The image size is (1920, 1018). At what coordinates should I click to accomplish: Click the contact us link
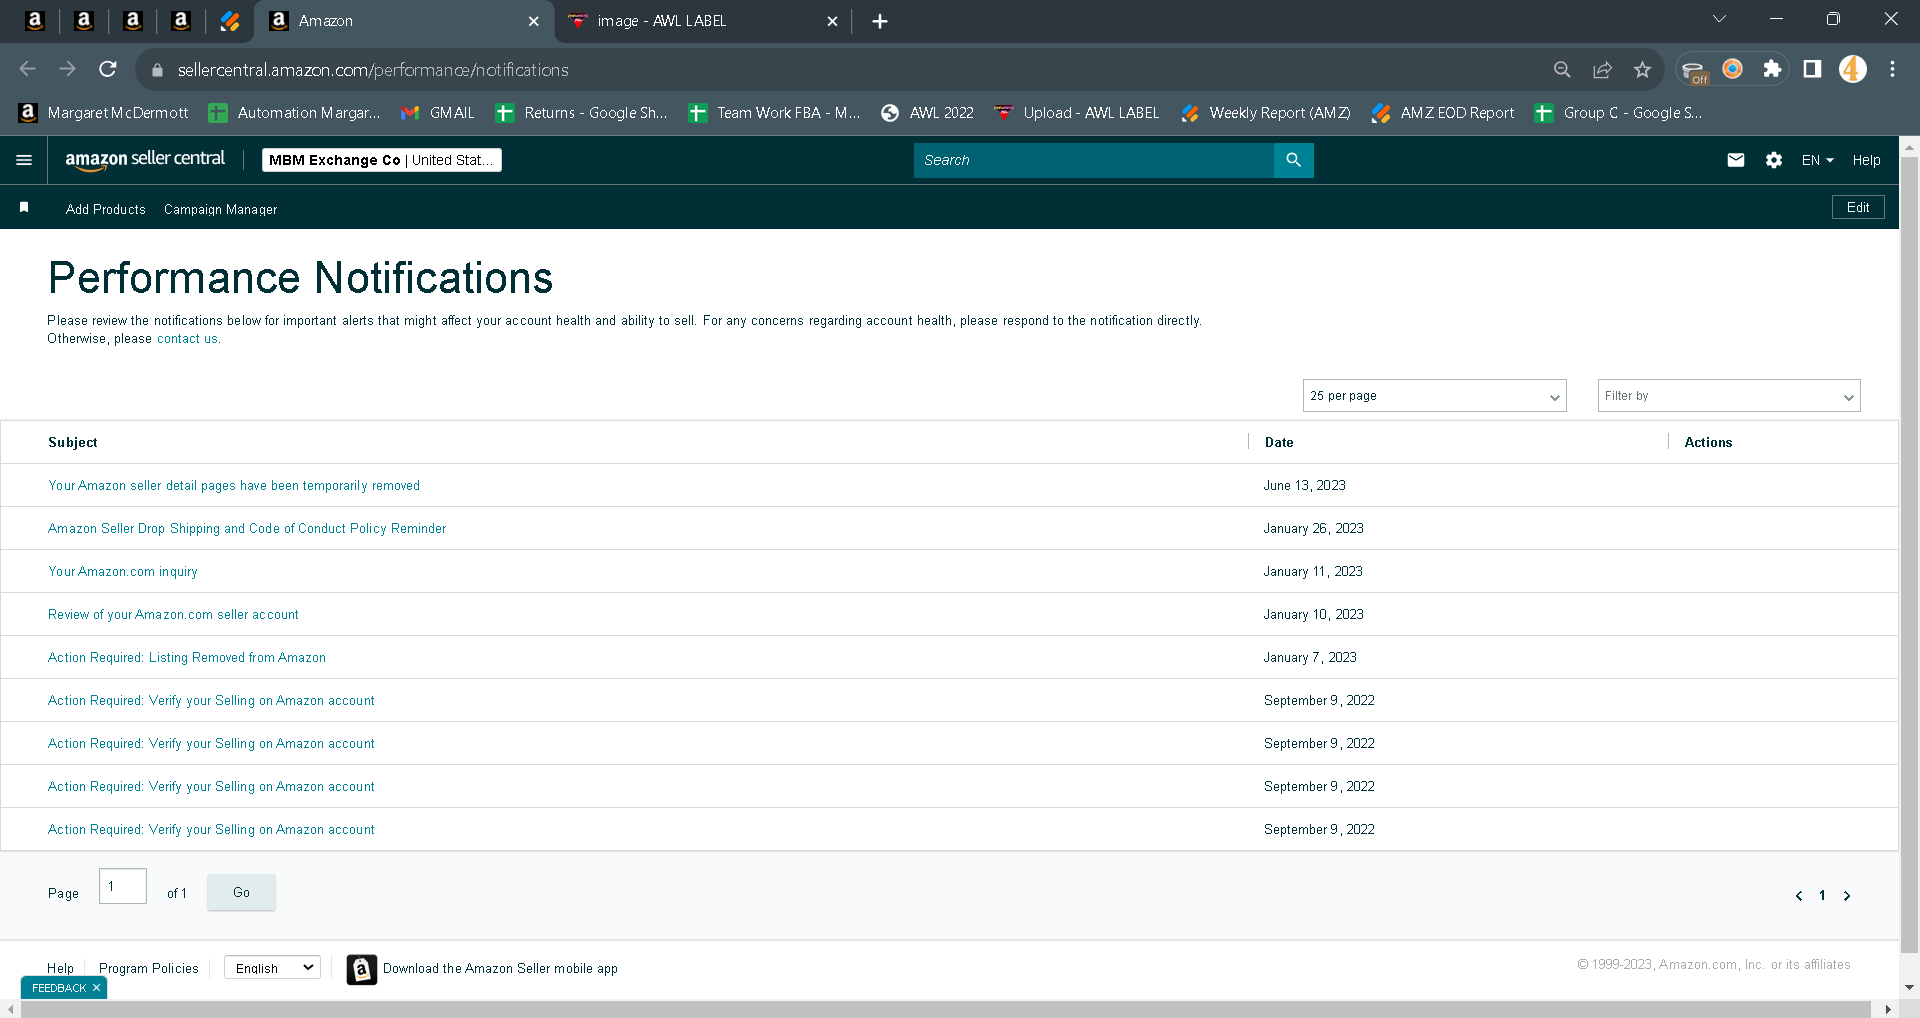pyautogui.click(x=187, y=339)
